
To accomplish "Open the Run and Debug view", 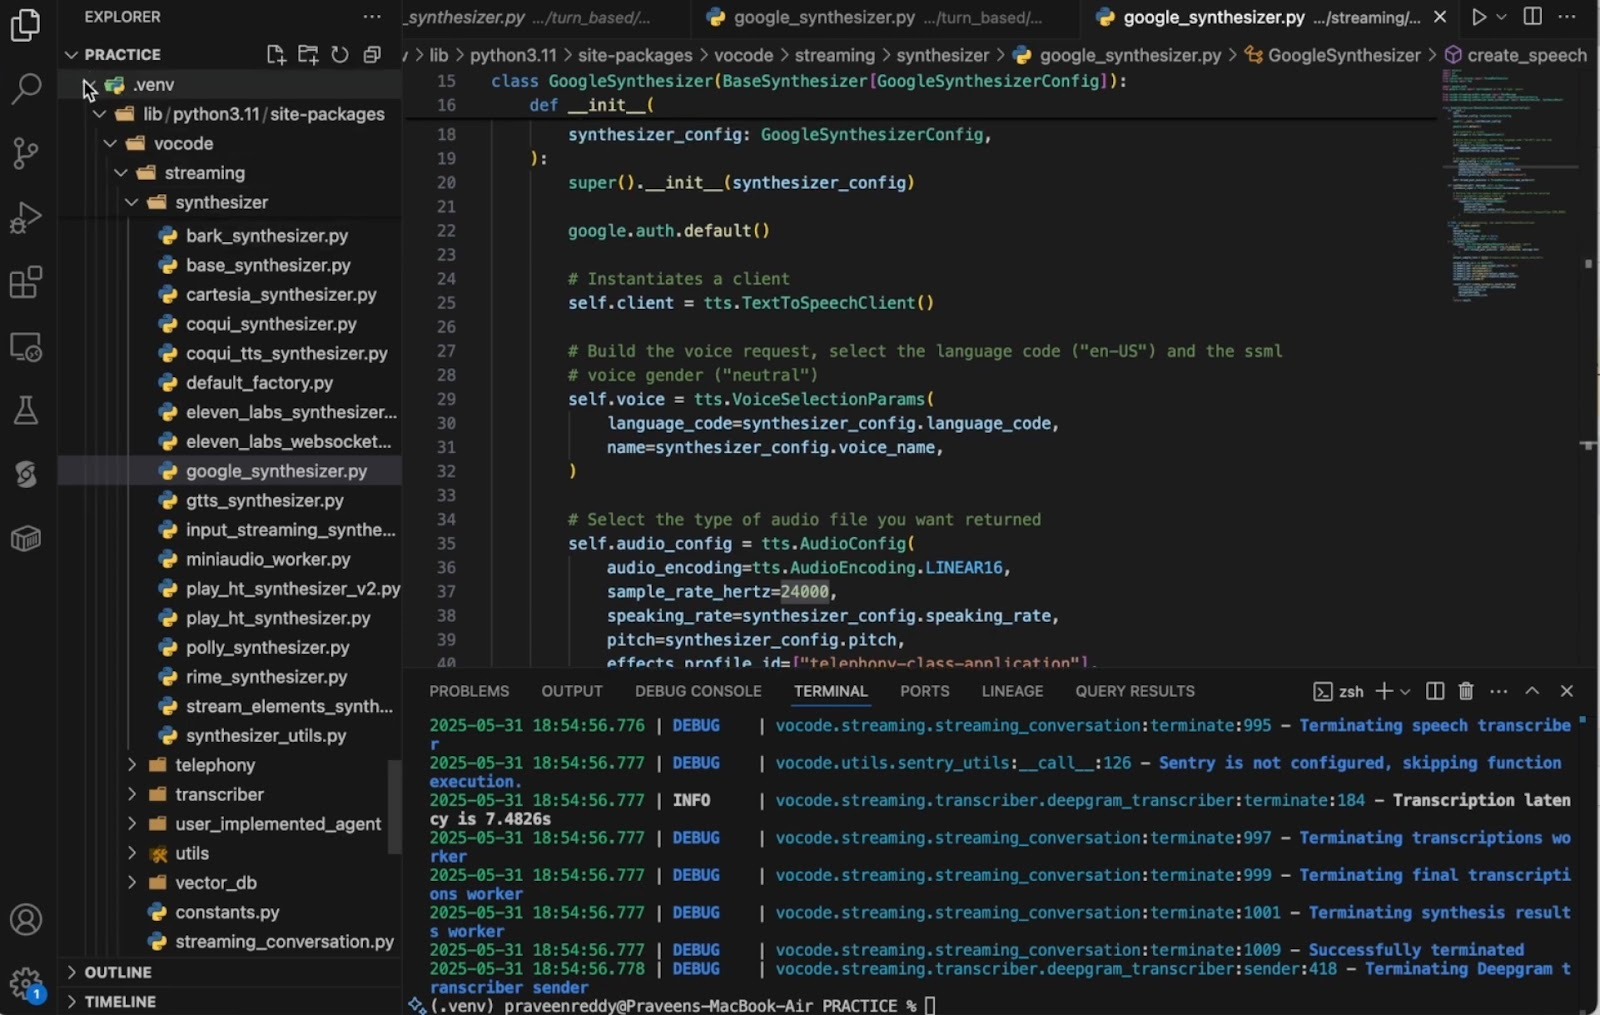I will [x=25, y=217].
